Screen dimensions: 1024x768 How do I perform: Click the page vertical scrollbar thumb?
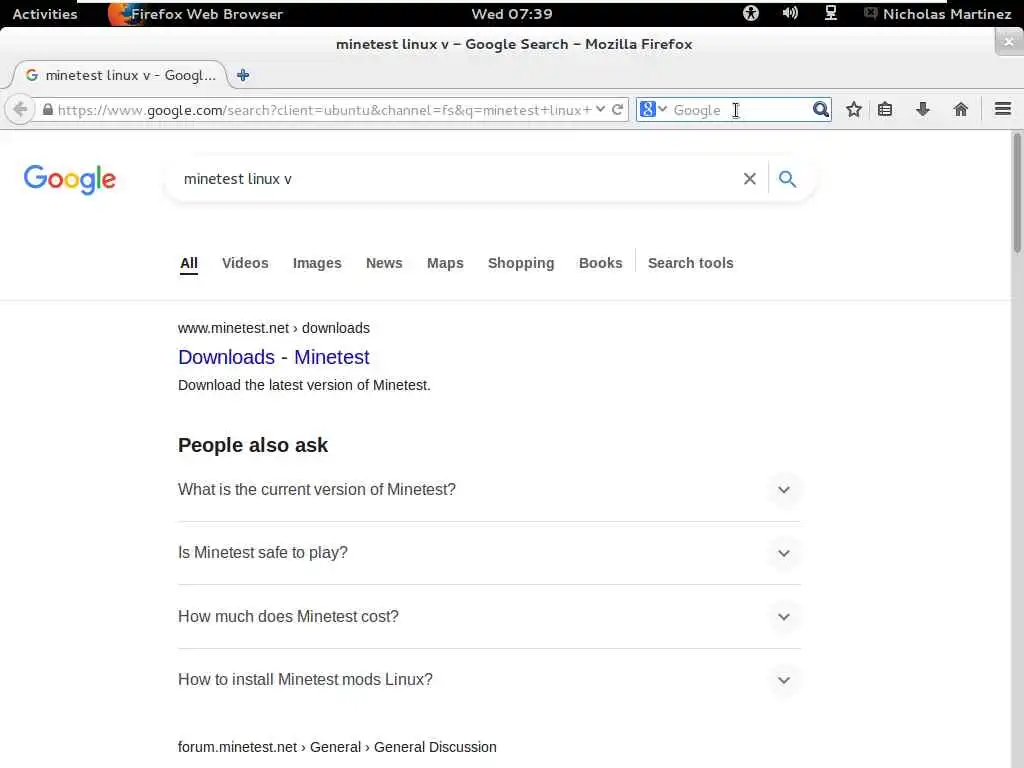[x=1017, y=193]
